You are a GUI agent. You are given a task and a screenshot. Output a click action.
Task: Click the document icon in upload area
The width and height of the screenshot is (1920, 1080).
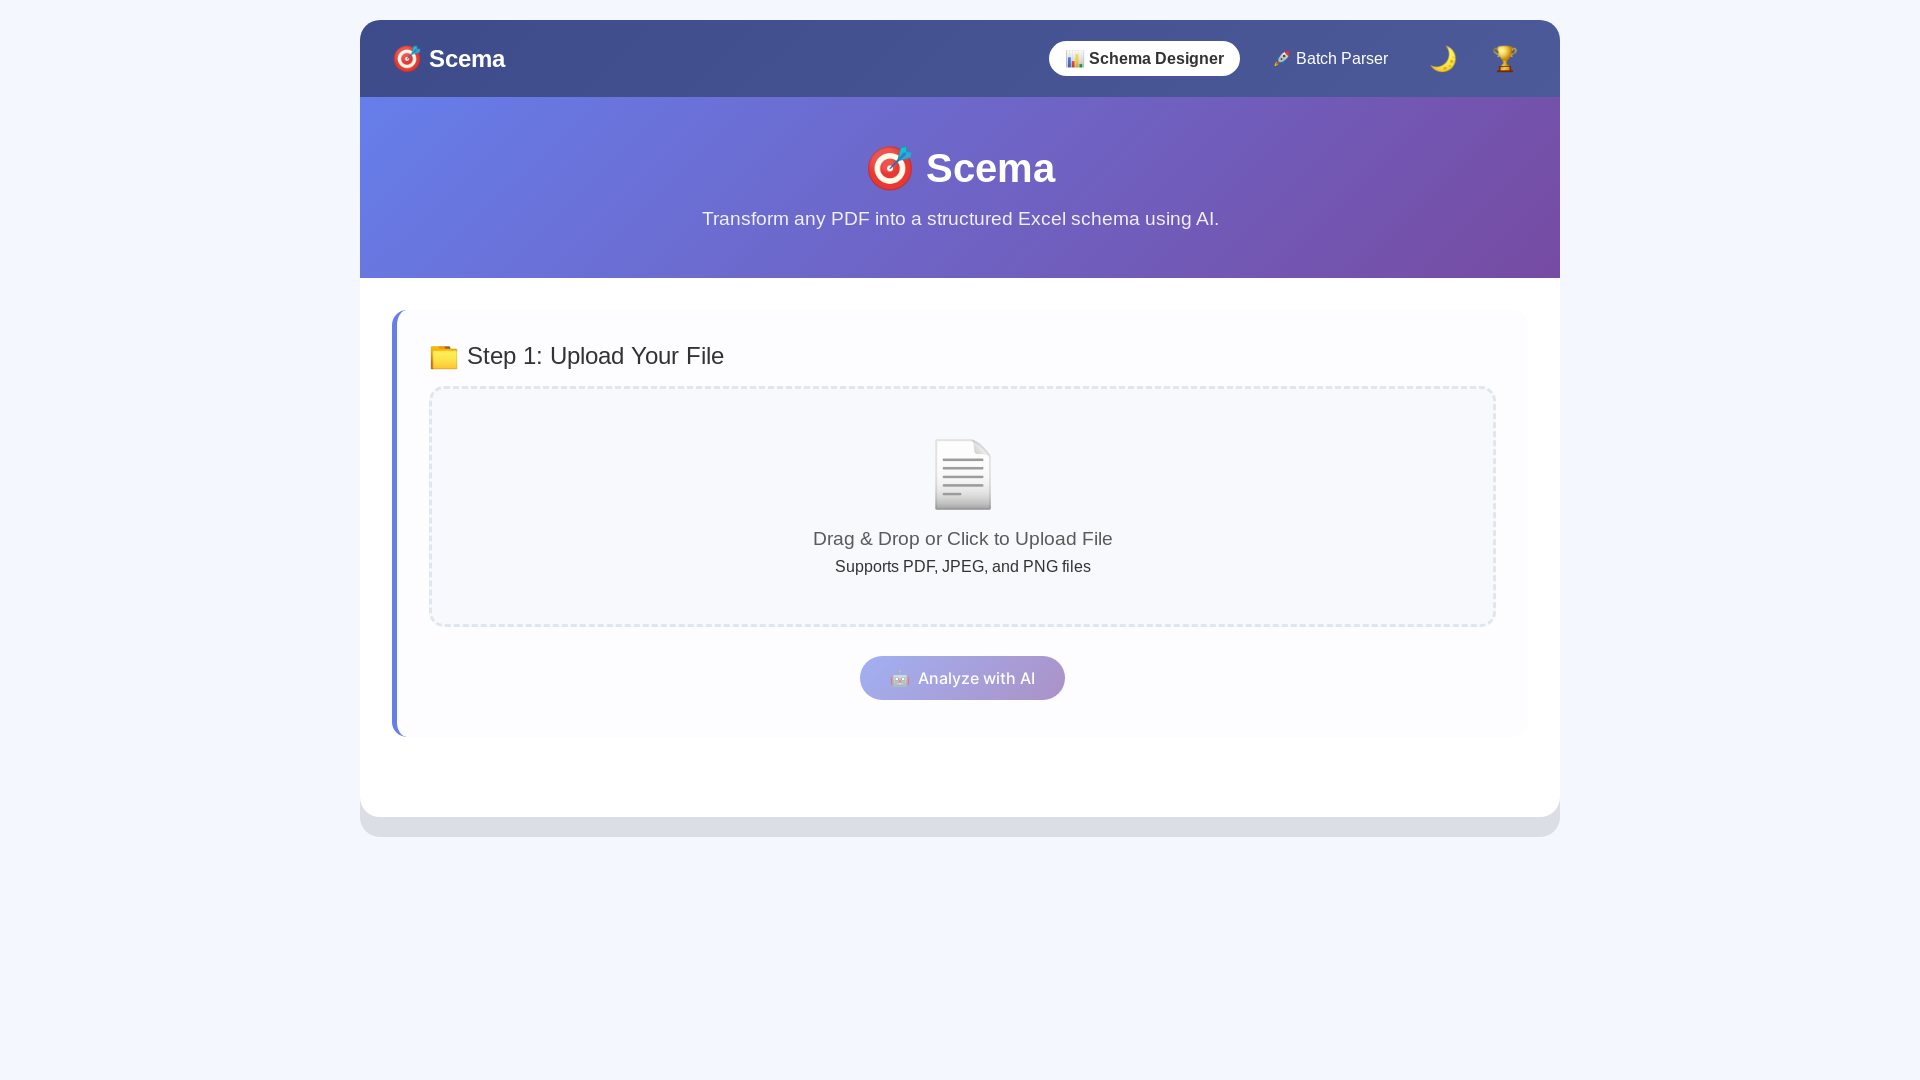pos(963,475)
